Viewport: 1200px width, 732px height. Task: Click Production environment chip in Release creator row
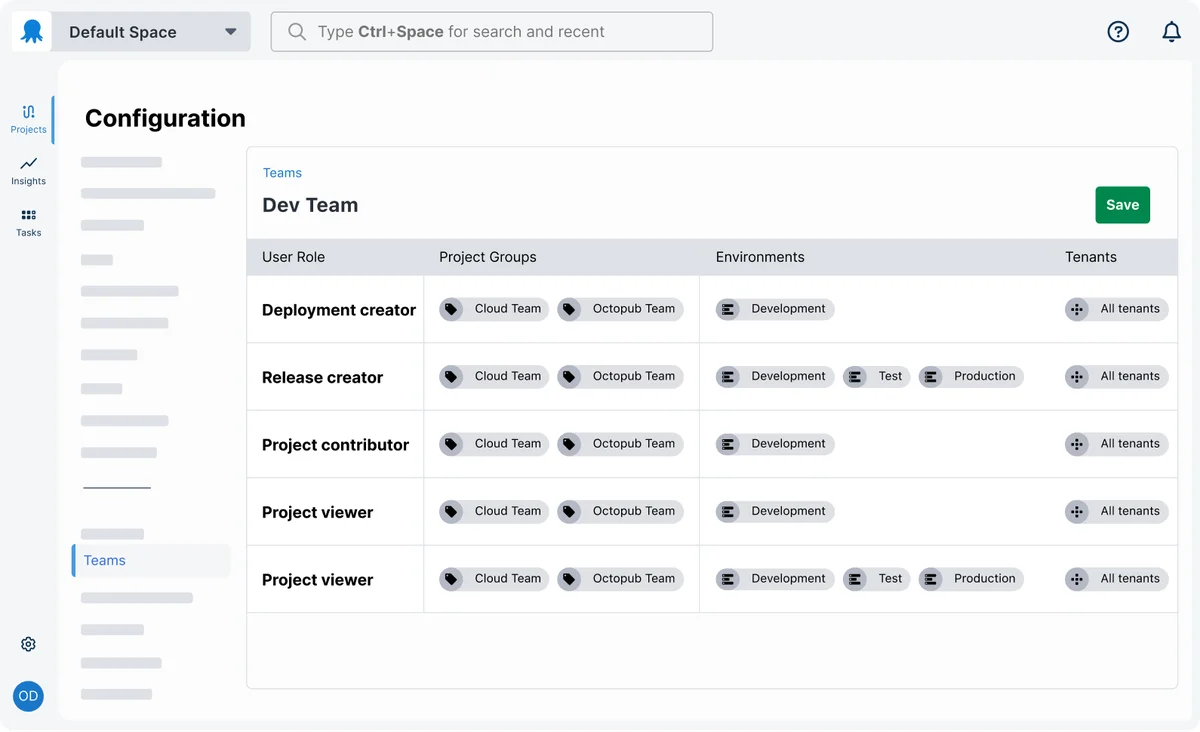pyautogui.click(x=971, y=377)
